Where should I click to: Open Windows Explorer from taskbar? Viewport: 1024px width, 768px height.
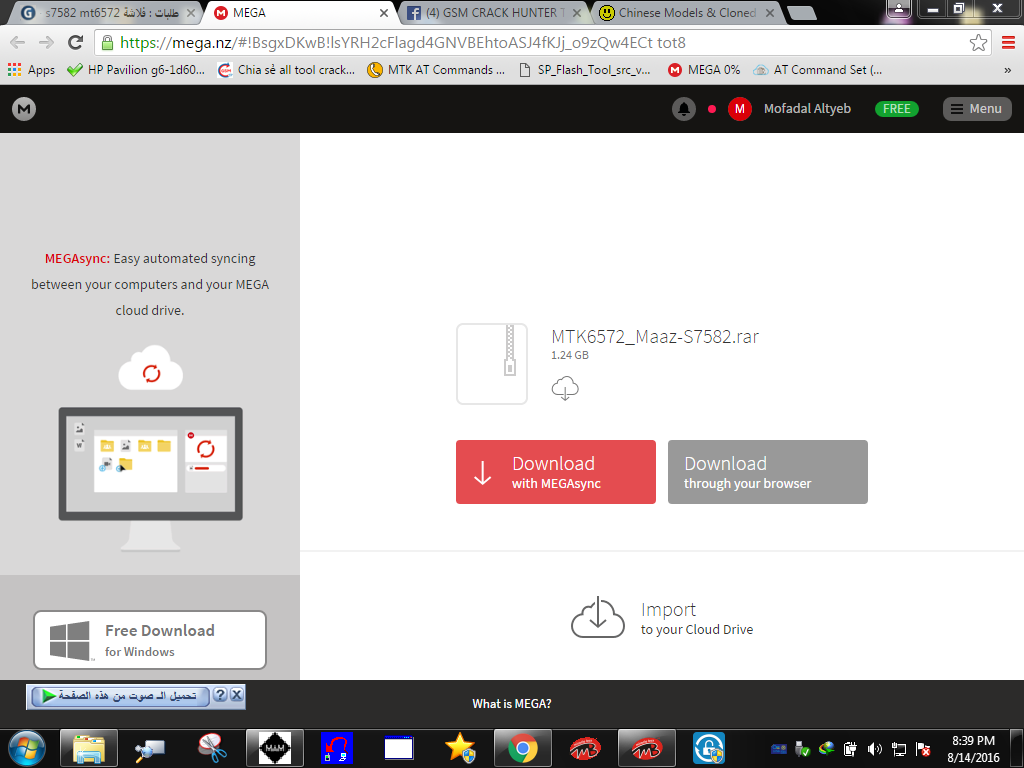(x=89, y=748)
